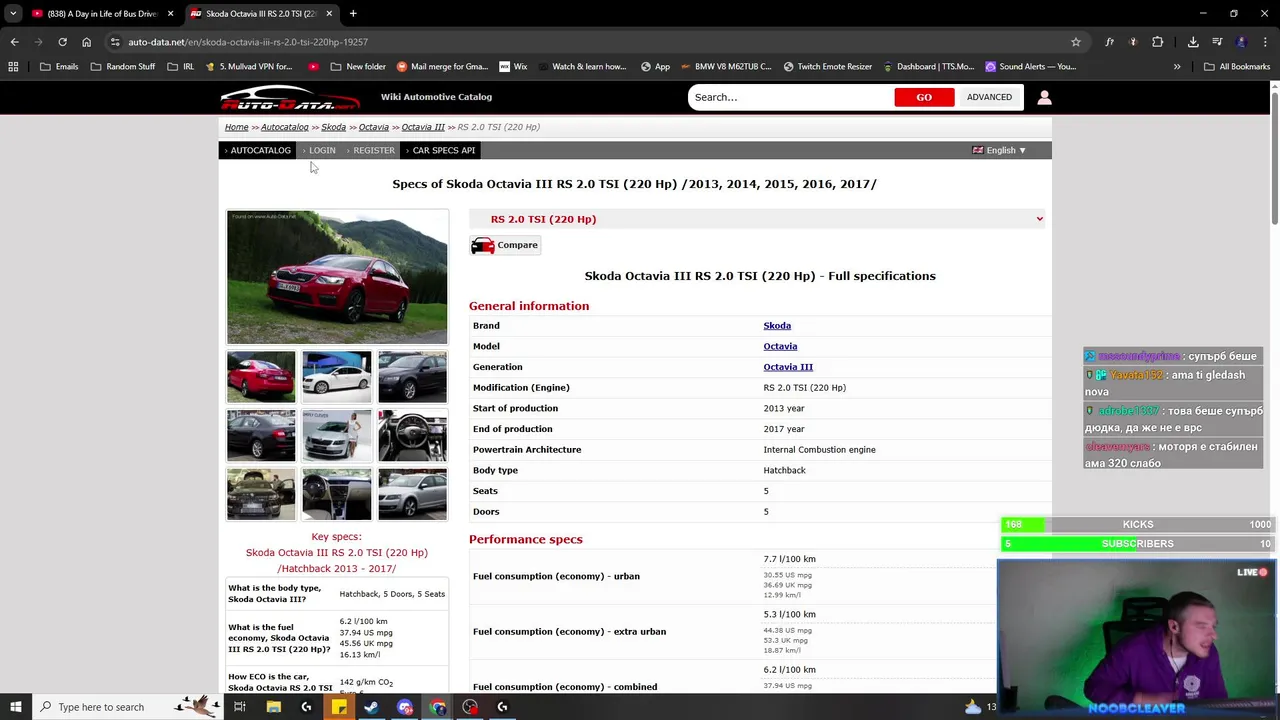Image resolution: width=1280 pixels, height=720 pixels.
Task: Switch to the A Day in Life of Bus Driver tab
Action: pyautogui.click(x=100, y=13)
